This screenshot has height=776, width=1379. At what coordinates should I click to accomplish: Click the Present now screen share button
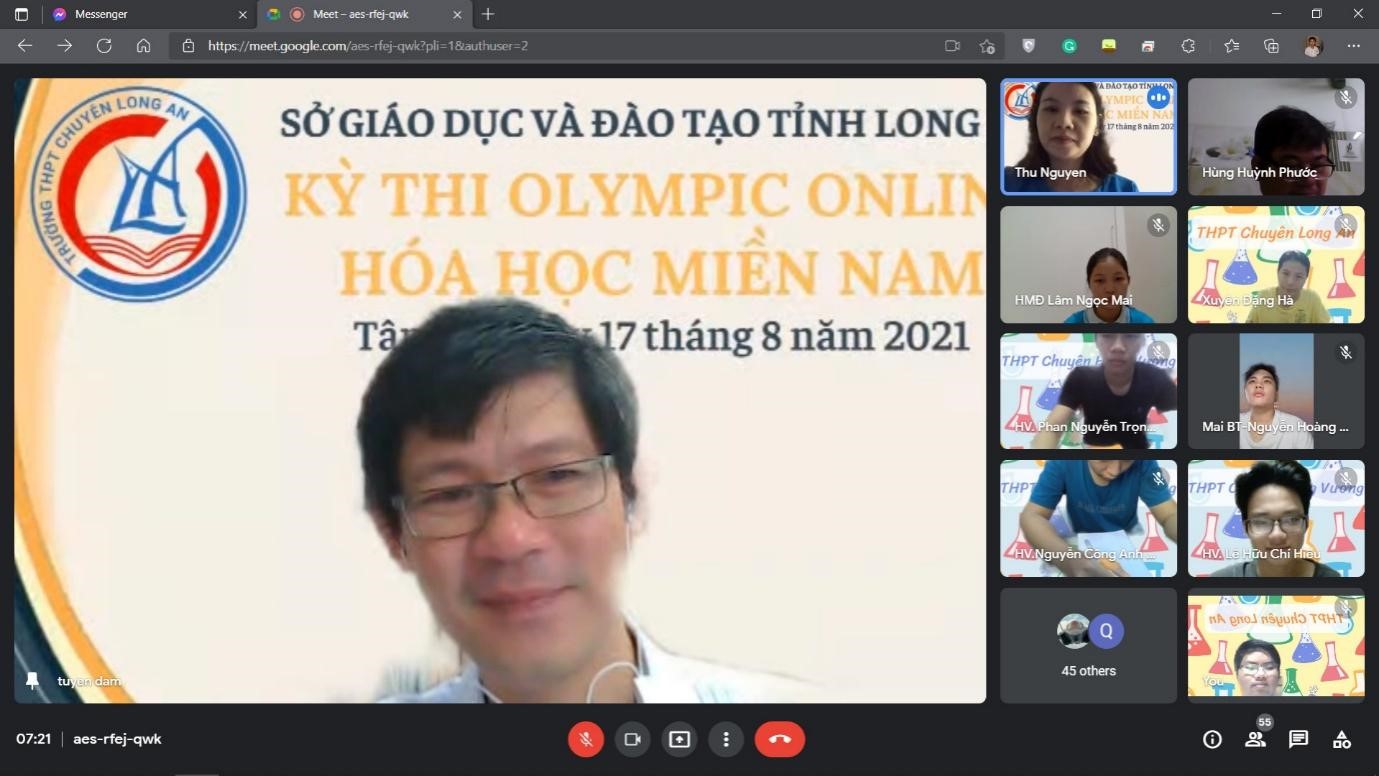[679, 739]
